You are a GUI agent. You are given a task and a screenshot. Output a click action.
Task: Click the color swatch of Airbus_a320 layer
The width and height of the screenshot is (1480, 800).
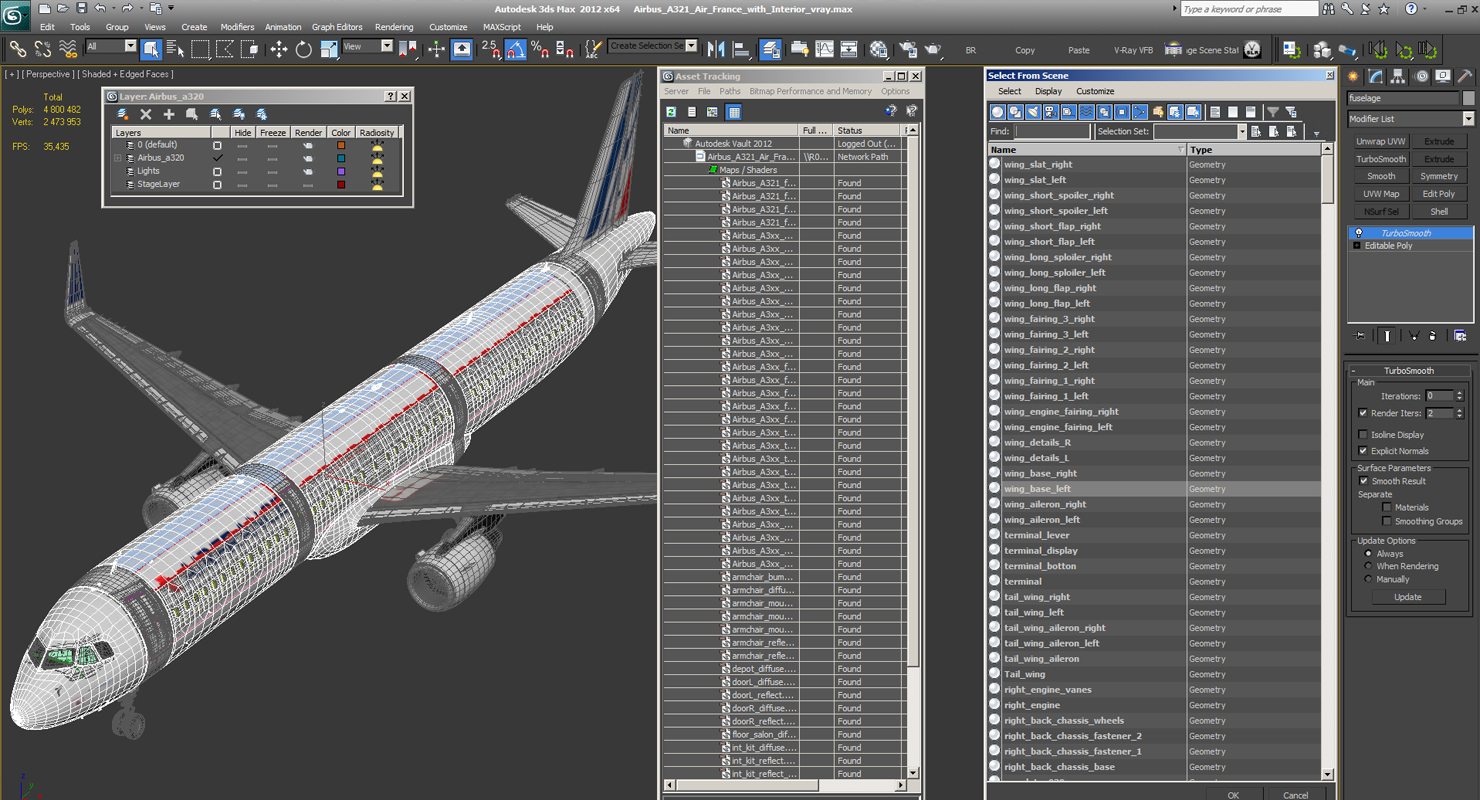tap(341, 158)
